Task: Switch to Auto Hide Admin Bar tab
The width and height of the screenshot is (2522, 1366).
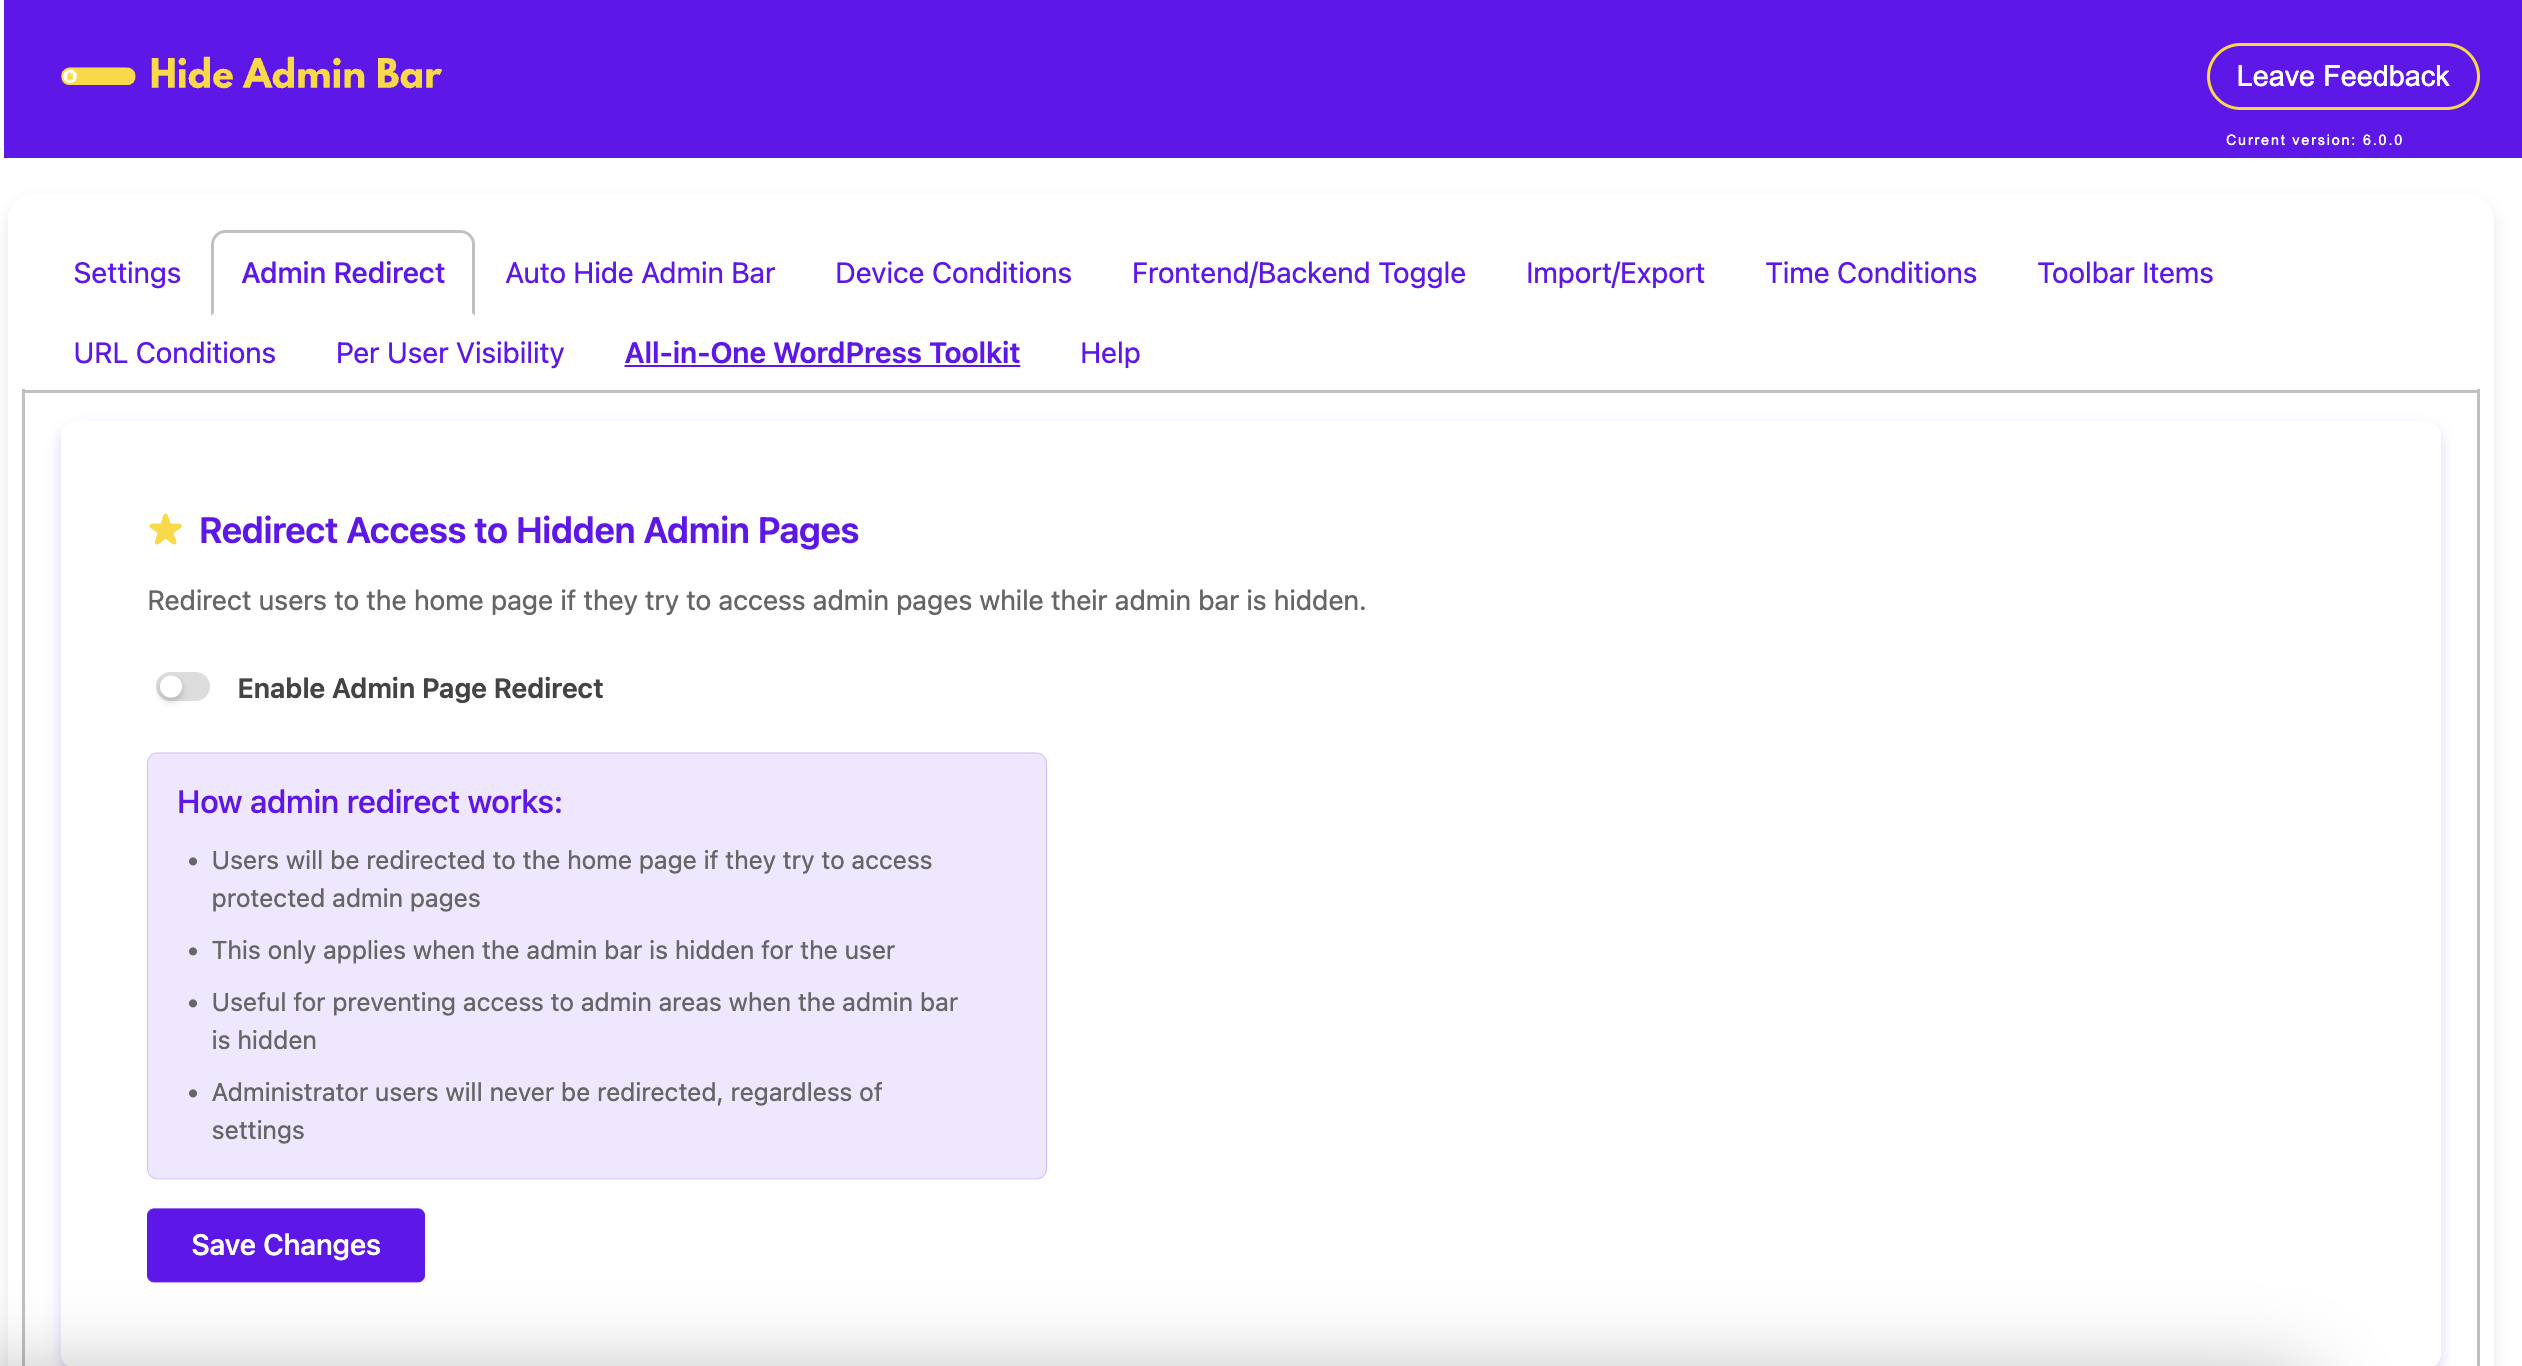Action: click(x=640, y=273)
